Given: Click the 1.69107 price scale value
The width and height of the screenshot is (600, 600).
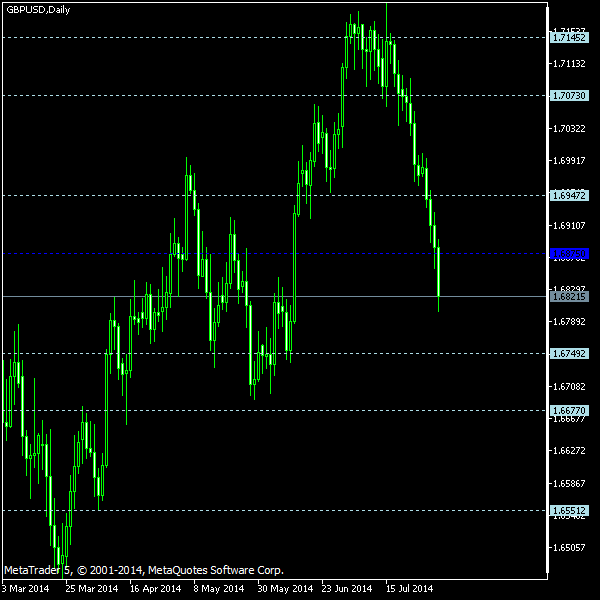Looking at the screenshot, I should [569, 226].
